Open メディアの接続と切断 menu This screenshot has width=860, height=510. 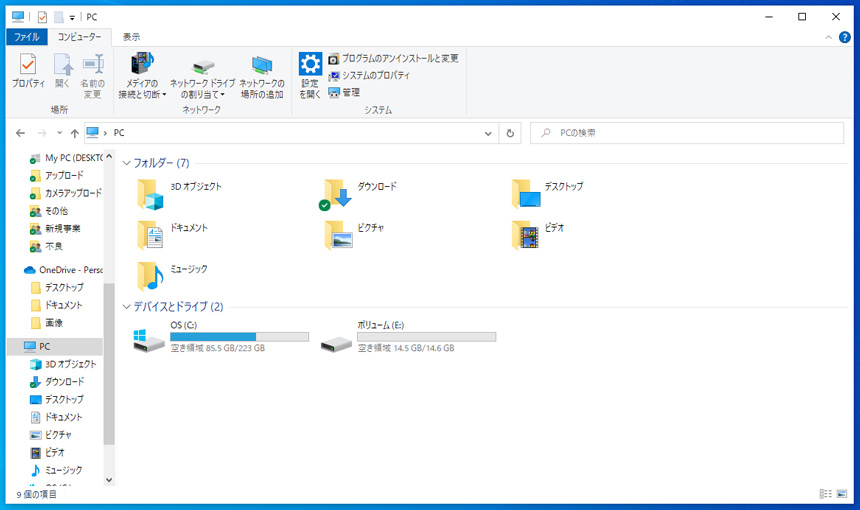[x=143, y=76]
